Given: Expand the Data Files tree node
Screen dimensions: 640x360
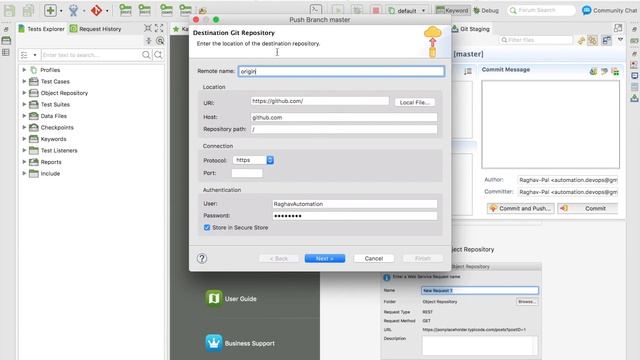Looking at the screenshot, I should (x=24, y=116).
